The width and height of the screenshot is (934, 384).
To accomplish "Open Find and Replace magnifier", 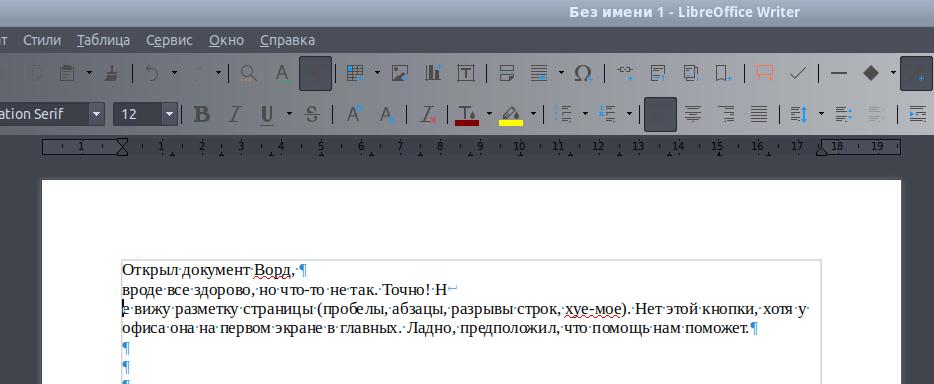I will (x=248, y=73).
